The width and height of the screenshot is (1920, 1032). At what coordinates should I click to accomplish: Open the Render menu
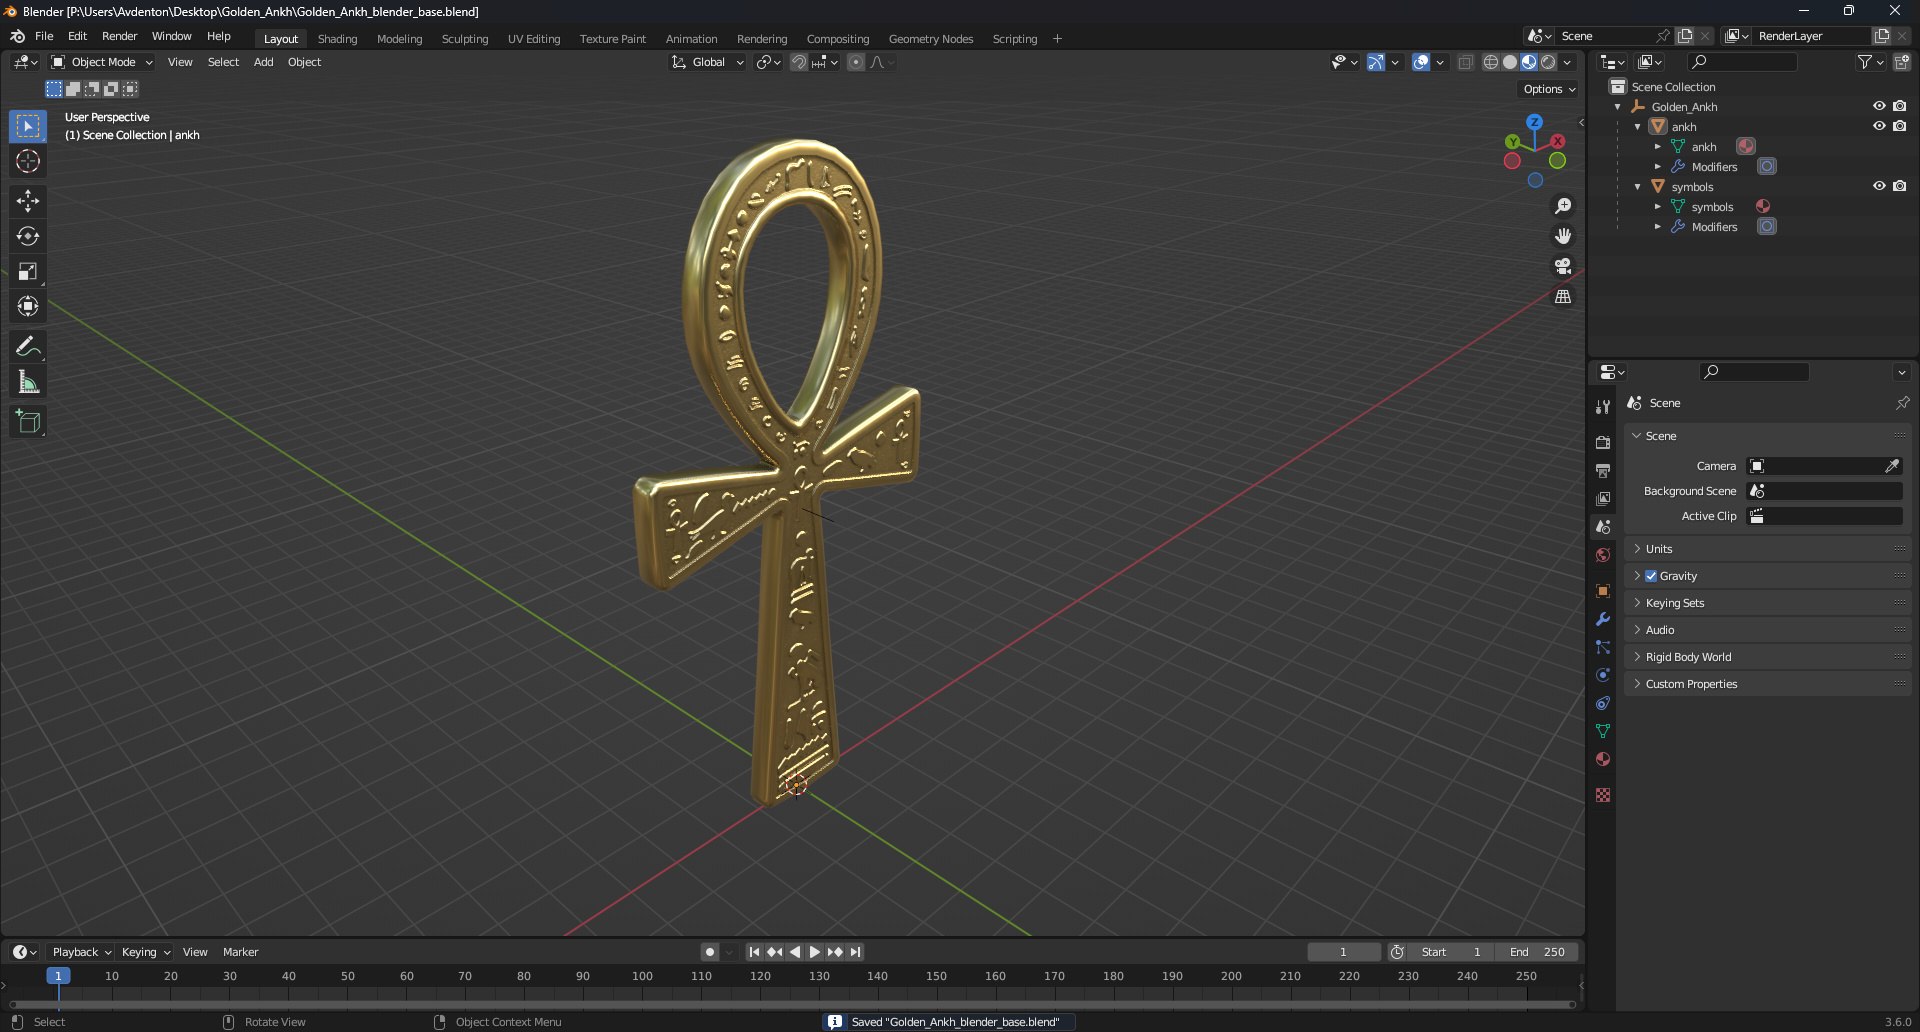click(x=119, y=36)
